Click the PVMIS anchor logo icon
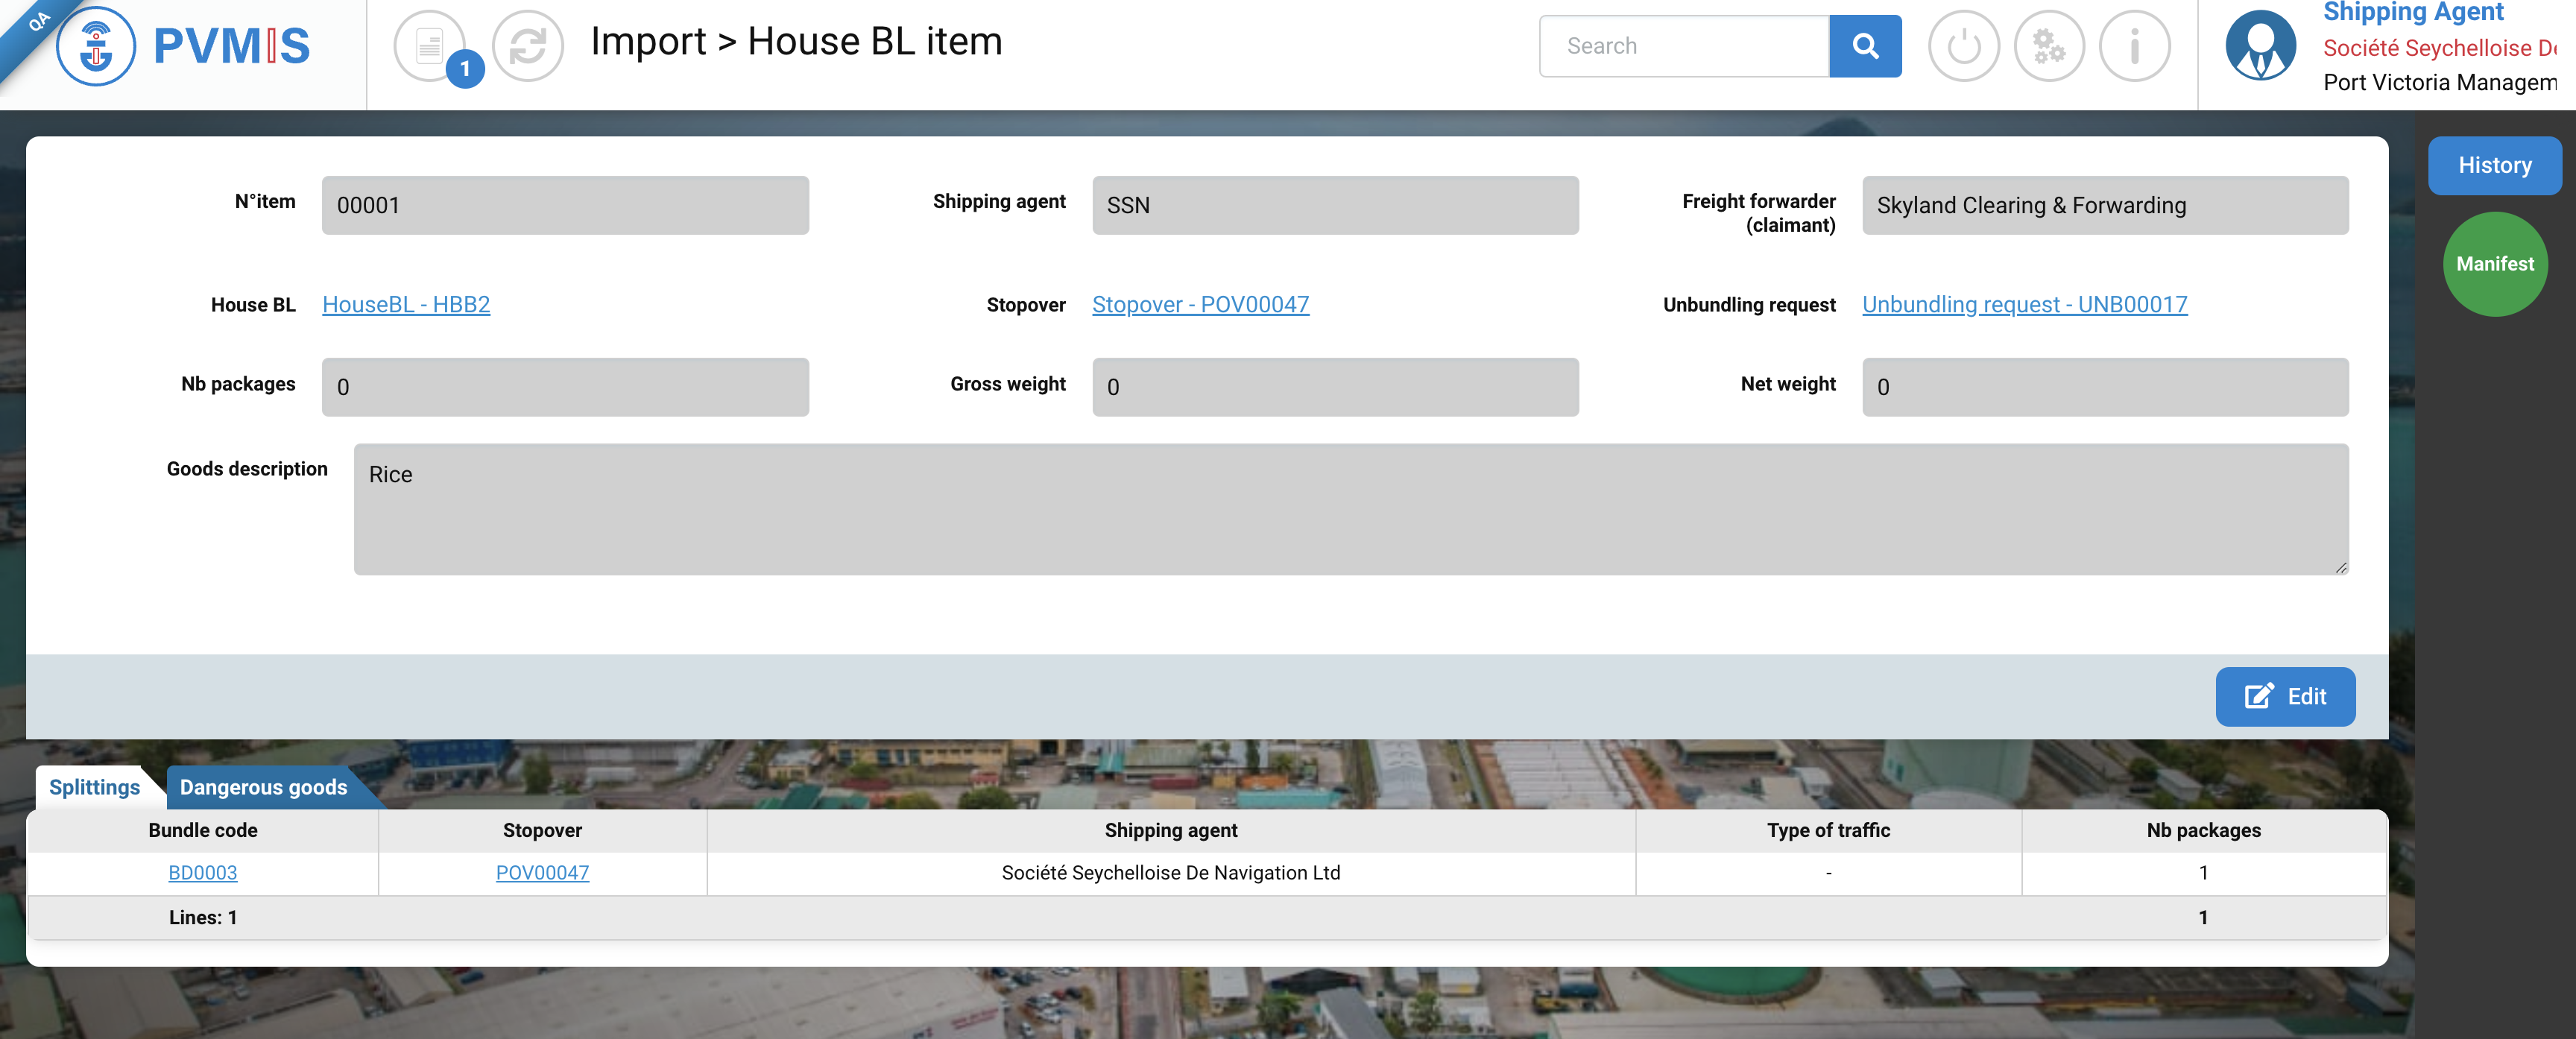This screenshot has width=2576, height=1039. point(96,46)
